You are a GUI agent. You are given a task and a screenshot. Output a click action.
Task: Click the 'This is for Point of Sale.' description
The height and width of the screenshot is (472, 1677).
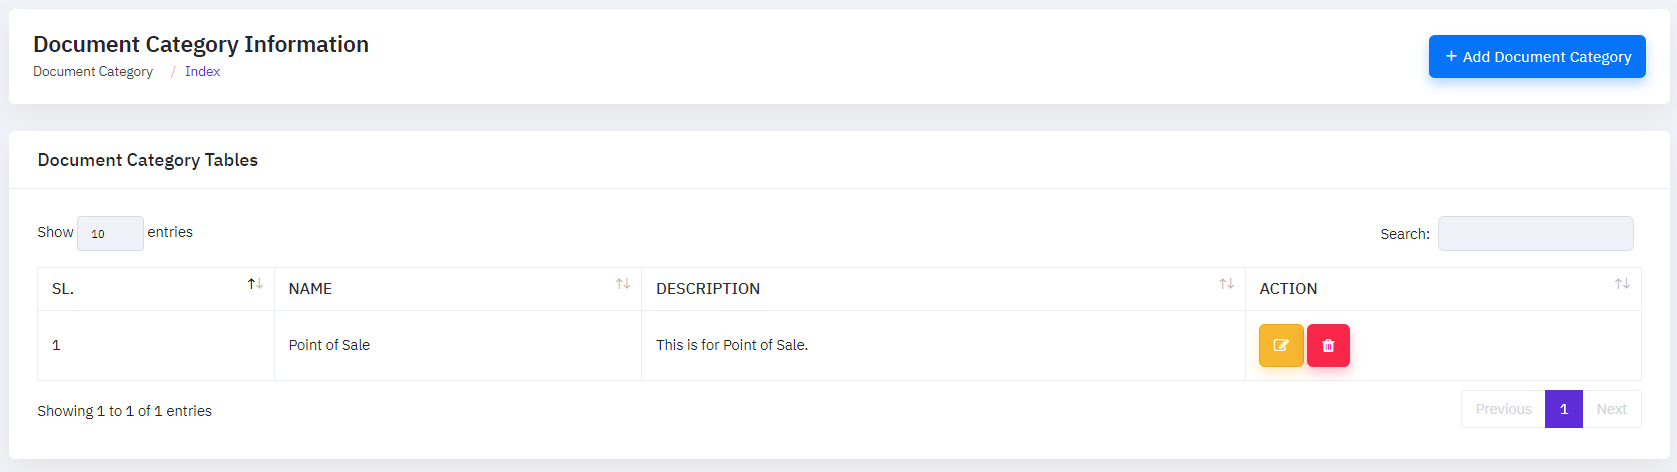pos(732,345)
